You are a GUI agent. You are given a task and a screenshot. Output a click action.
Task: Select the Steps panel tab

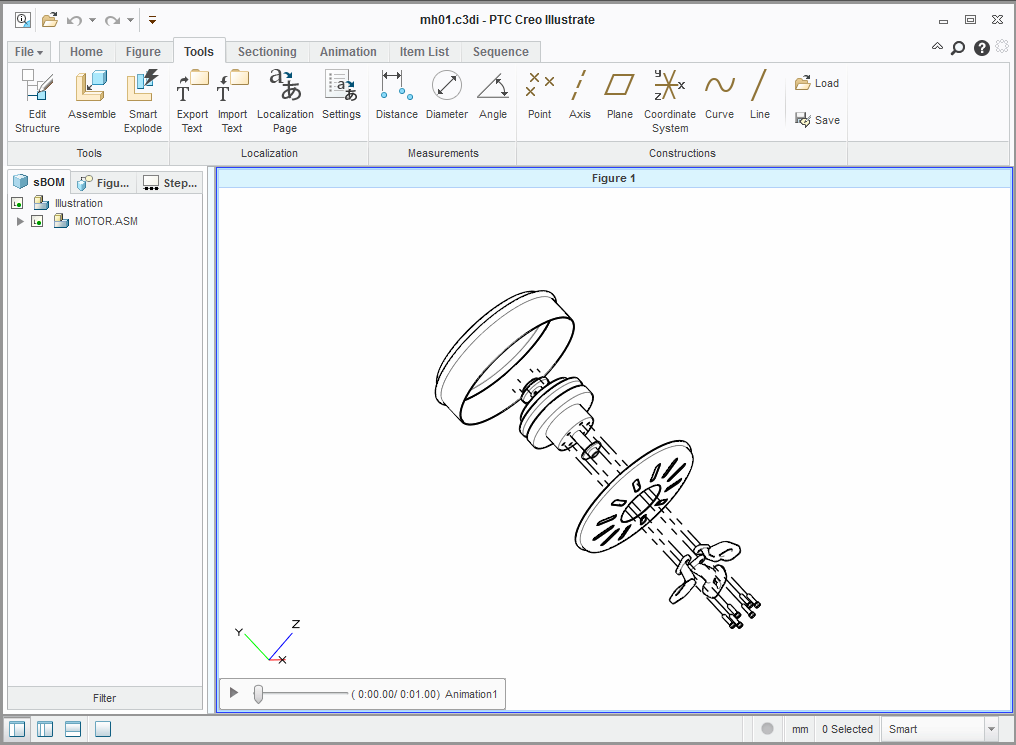point(170,183)
